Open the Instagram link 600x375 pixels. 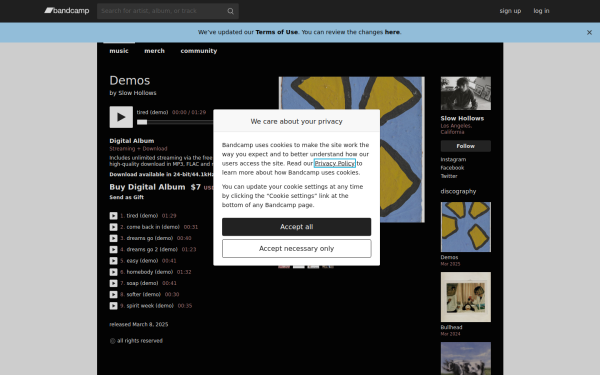coord(453,160)
